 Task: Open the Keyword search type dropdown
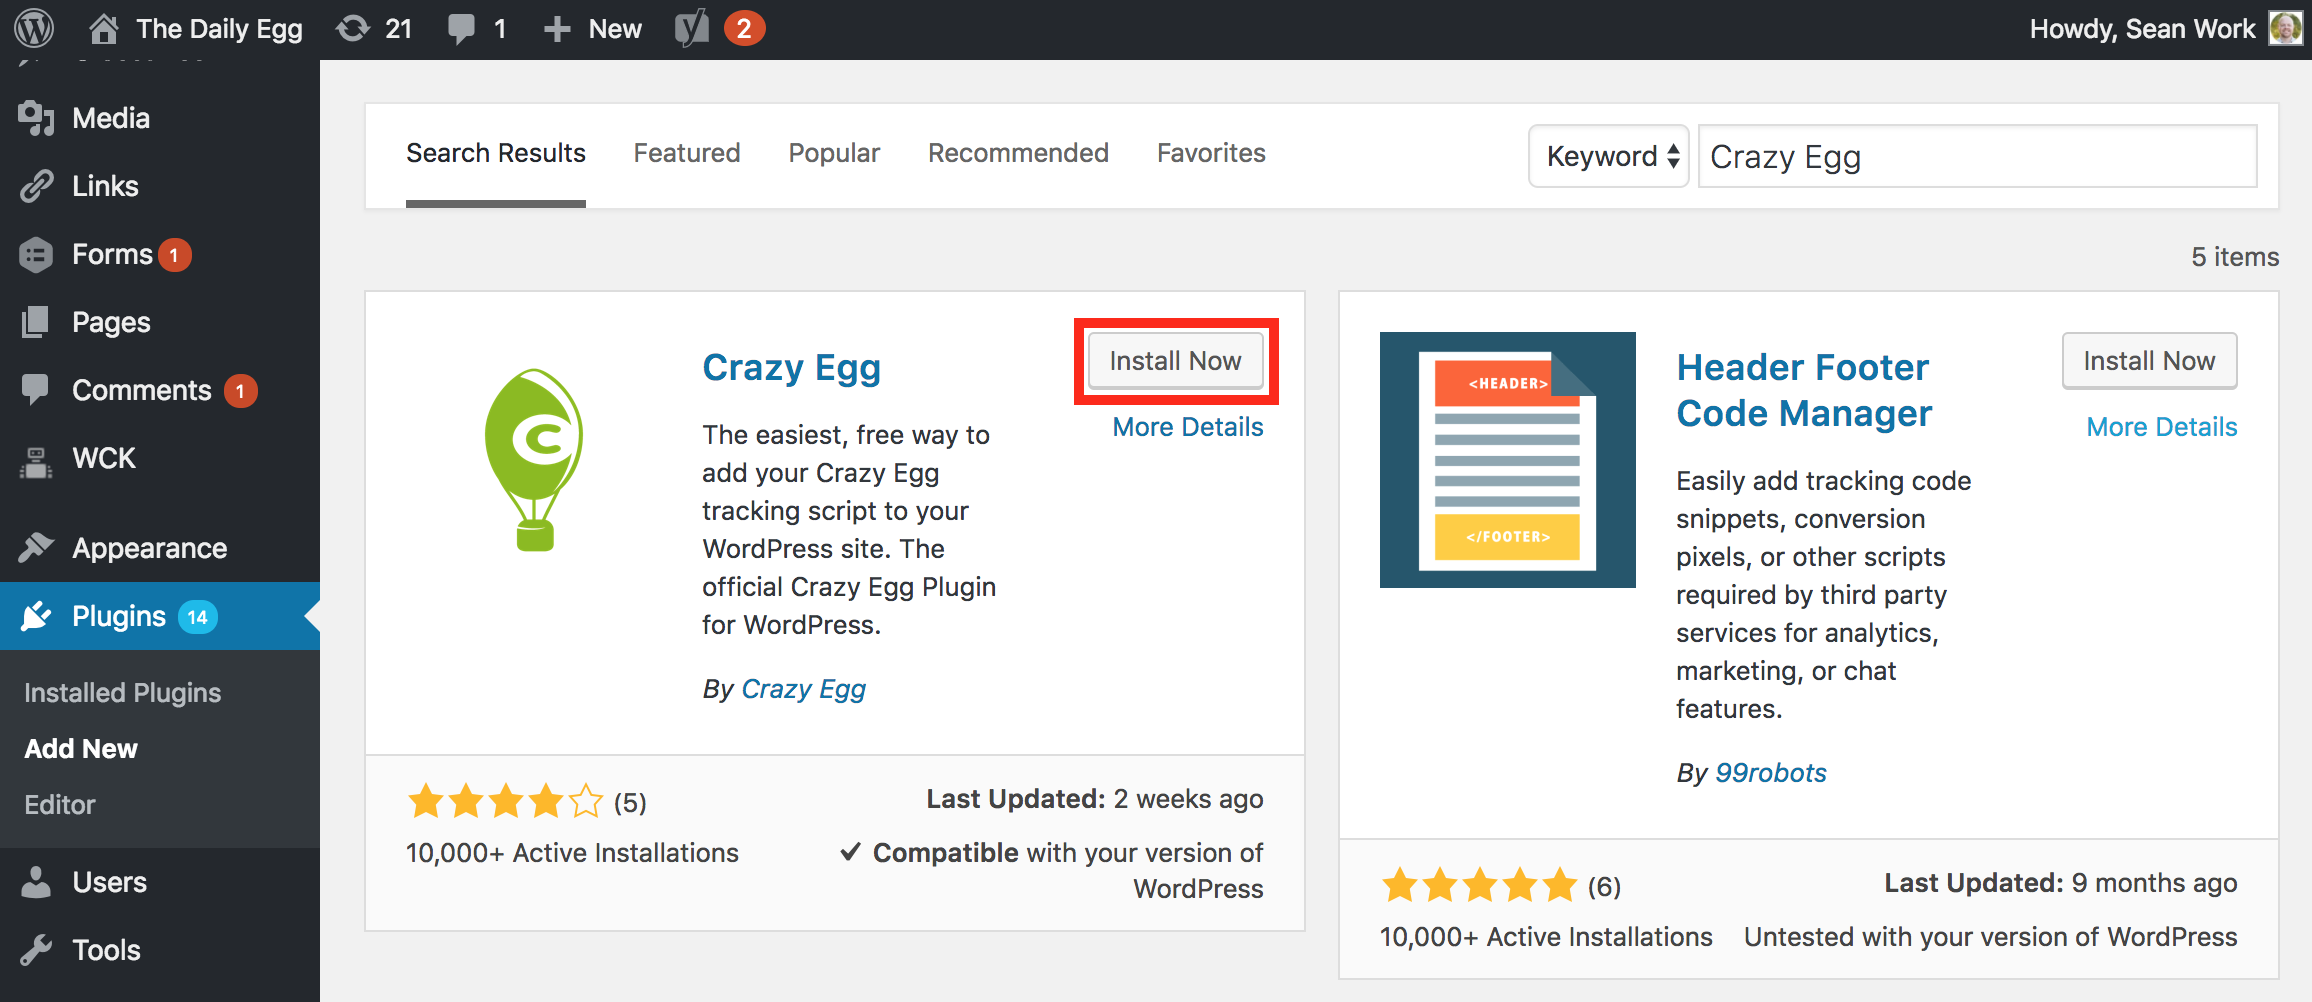1609,156
